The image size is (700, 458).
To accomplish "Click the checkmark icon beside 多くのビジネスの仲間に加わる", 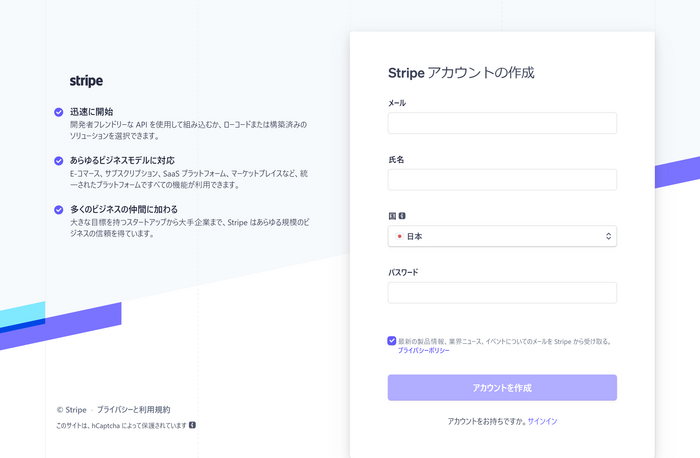I will (59, 209).
